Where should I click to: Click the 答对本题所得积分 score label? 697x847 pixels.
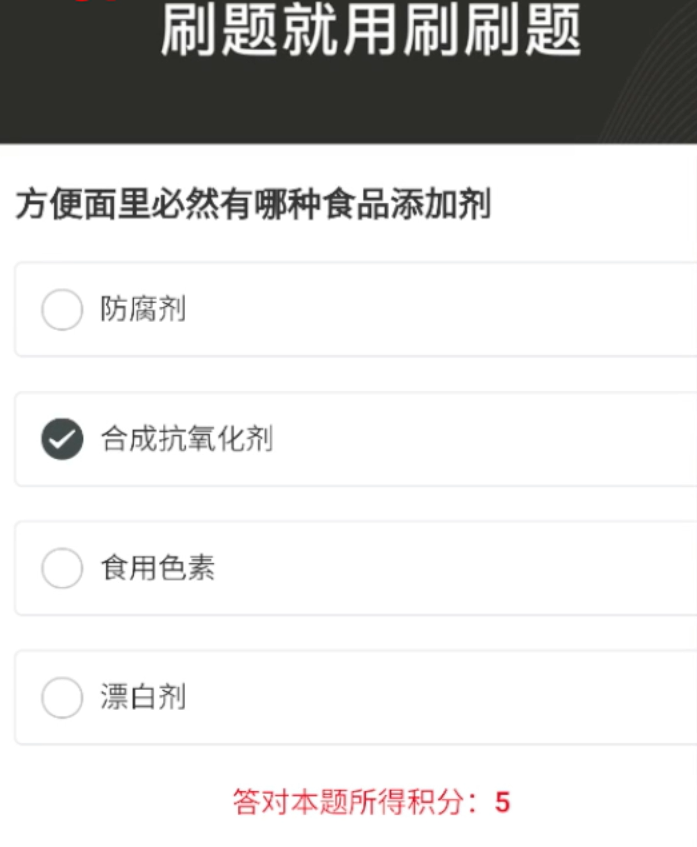tap(356, 802)
